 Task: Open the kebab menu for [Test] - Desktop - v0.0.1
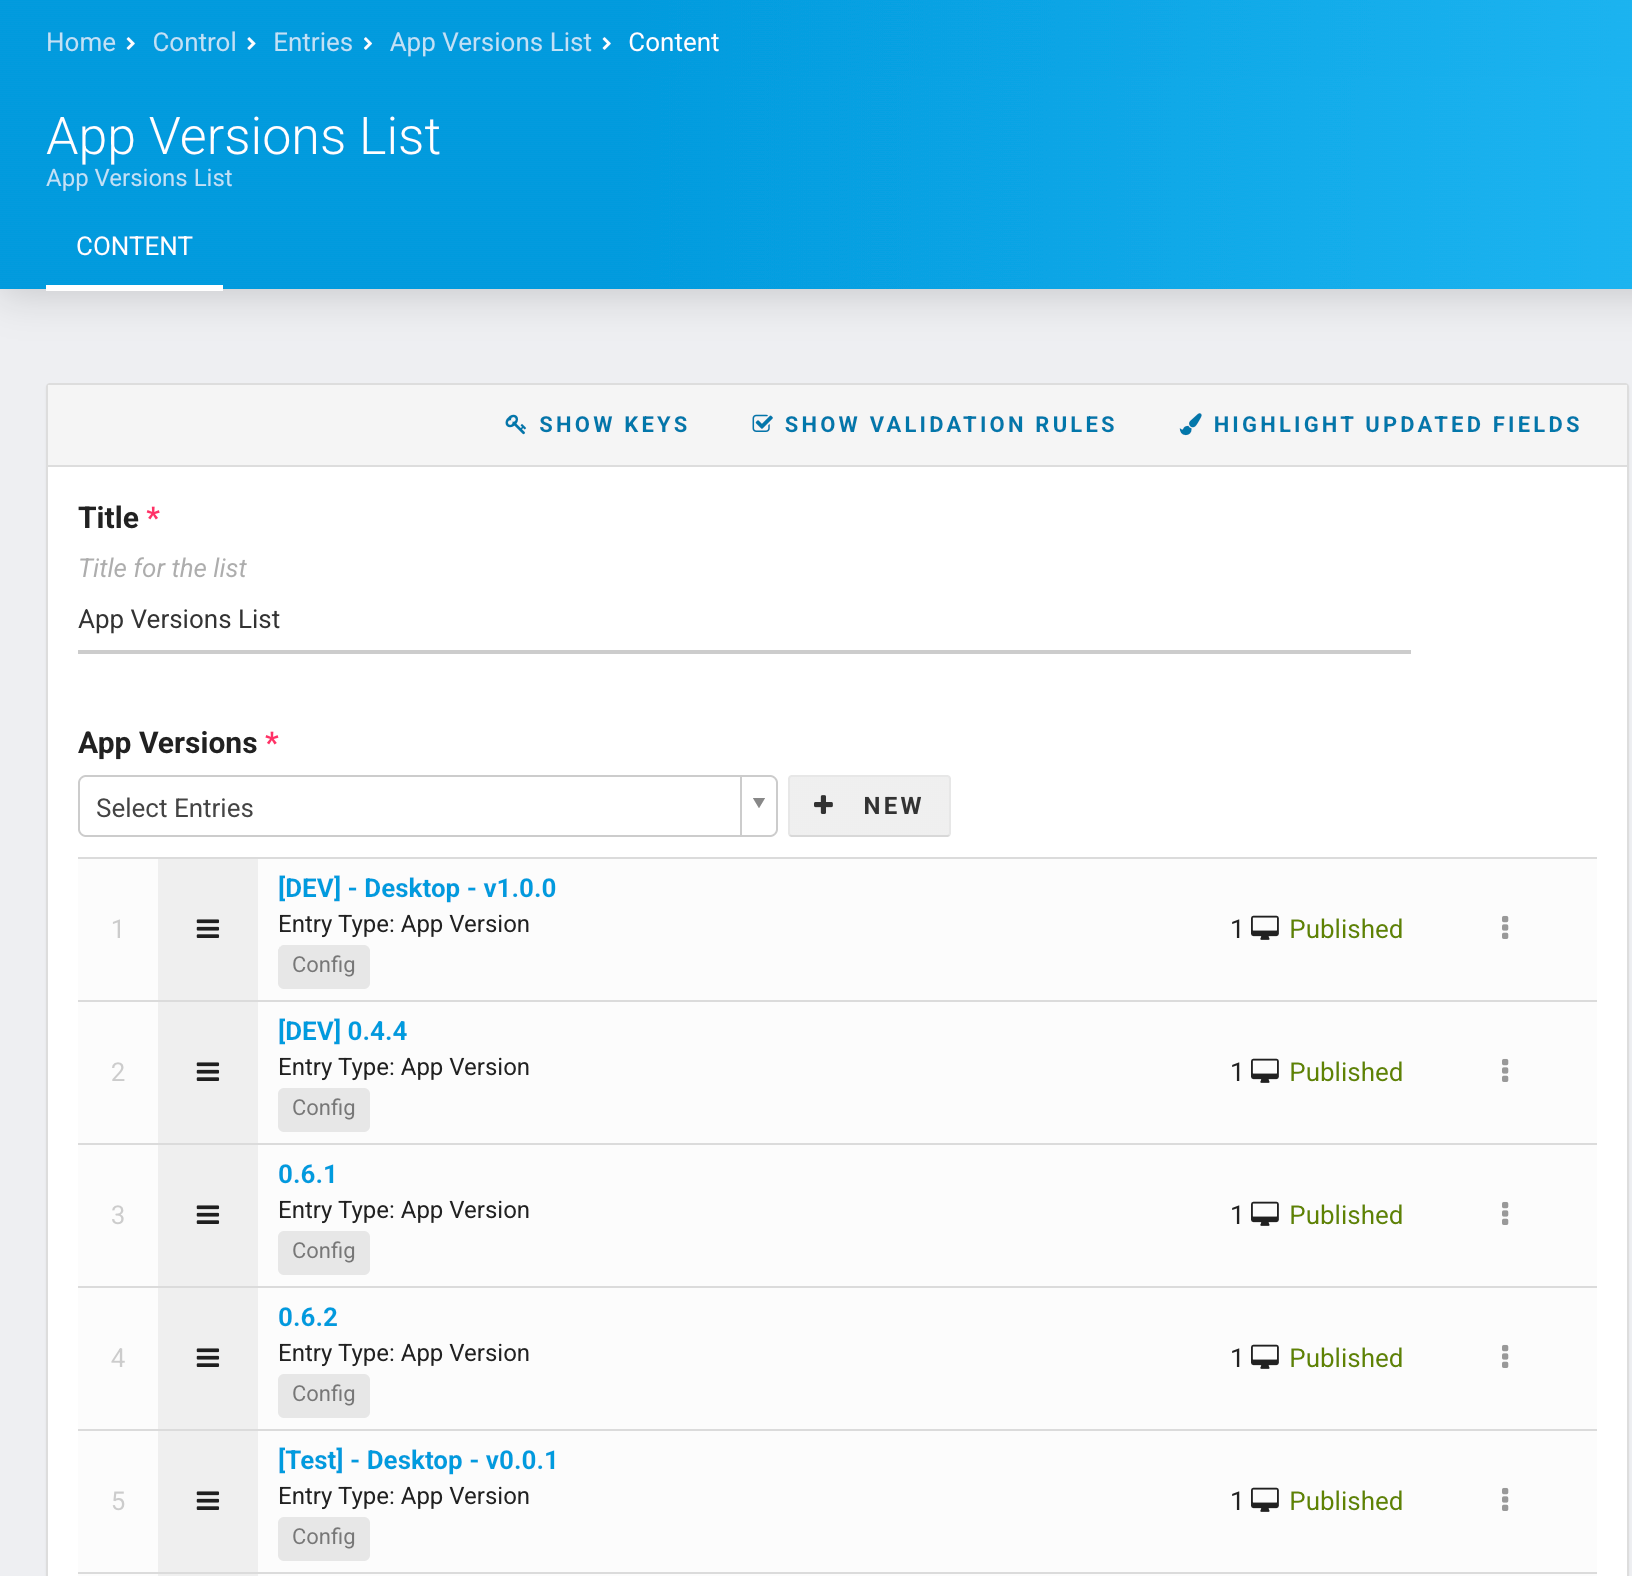1505,1500
